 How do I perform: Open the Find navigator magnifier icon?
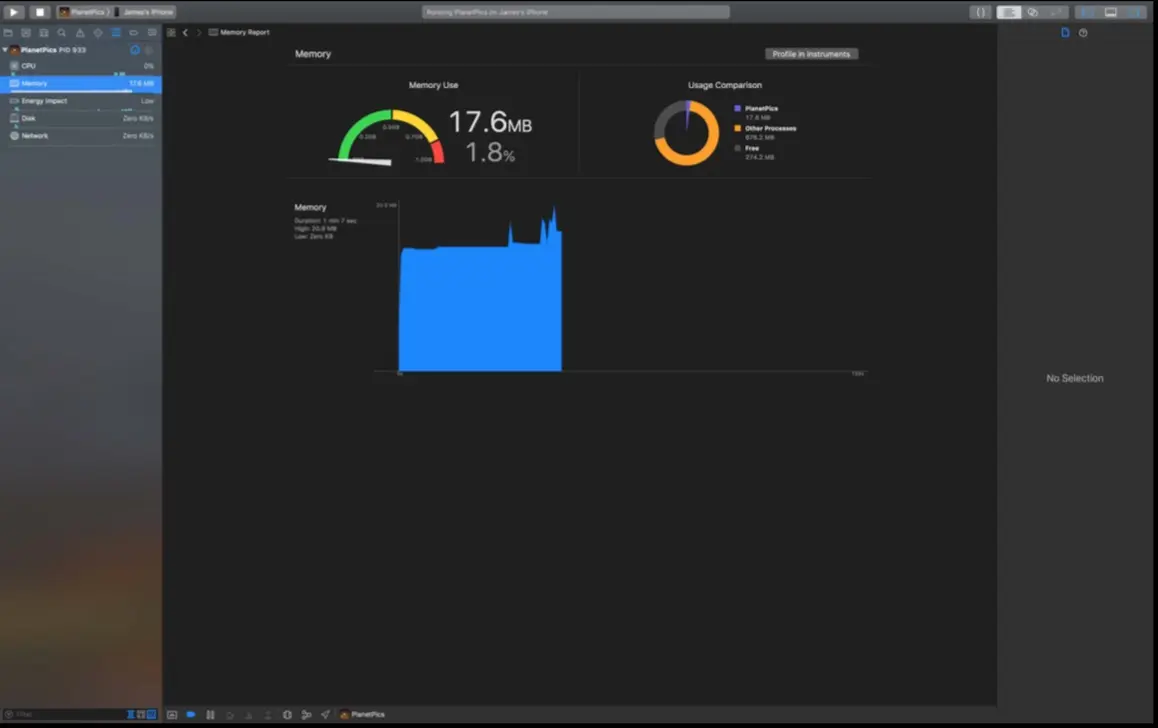click(62, 32)
